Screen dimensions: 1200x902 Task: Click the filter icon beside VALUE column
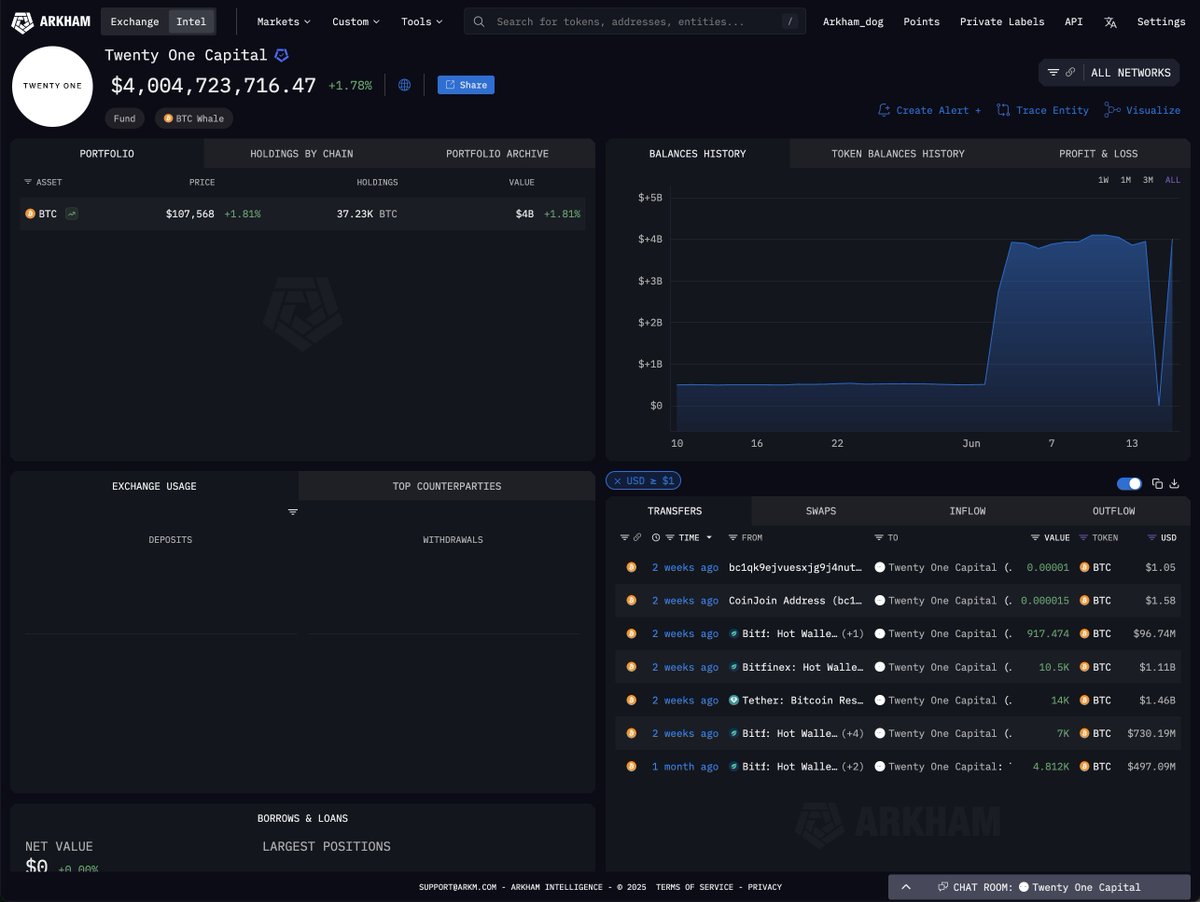(1036, 538)
